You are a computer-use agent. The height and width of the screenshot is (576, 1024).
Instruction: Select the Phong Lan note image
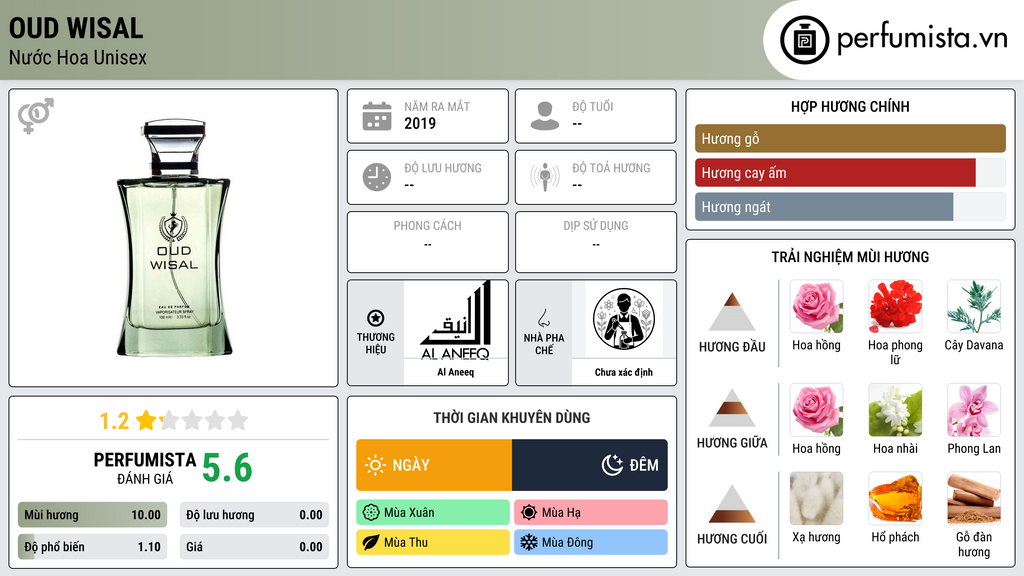coord(974,410)
